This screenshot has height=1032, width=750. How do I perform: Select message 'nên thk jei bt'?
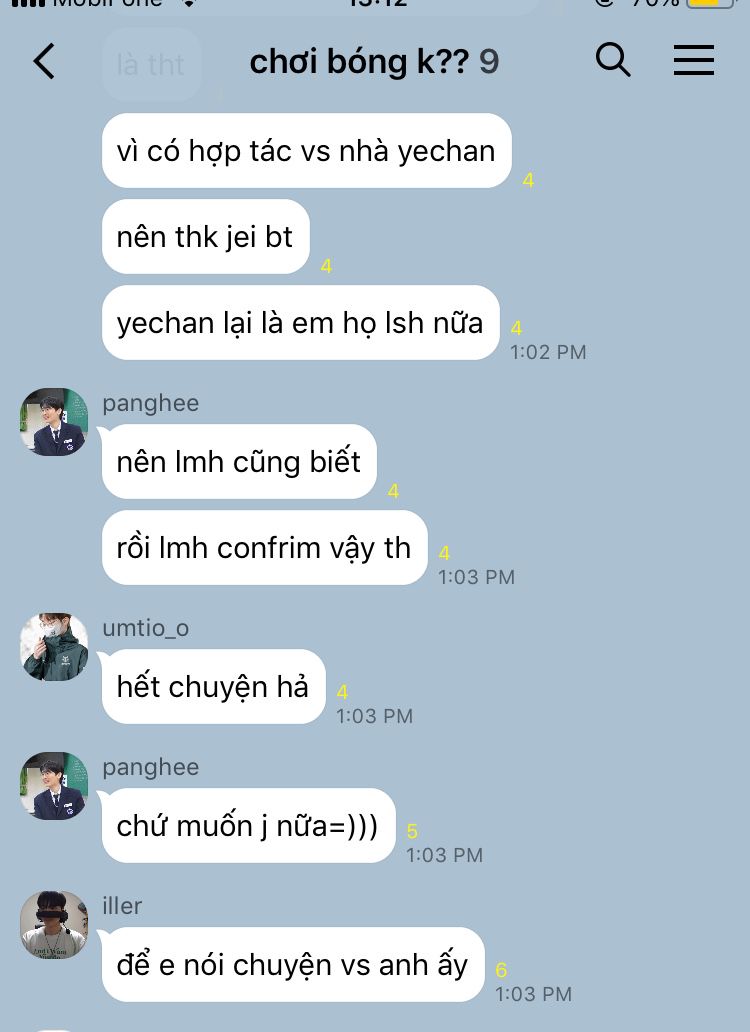click(206, 236)
